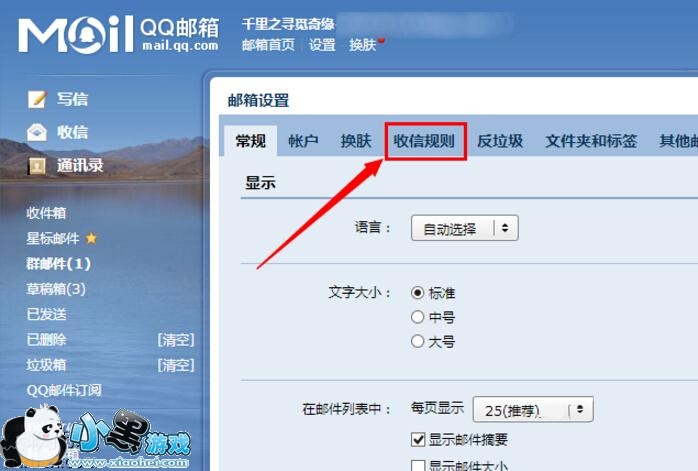Empty trash via 清空 next to 已删除
The image size is (698, 471).
(x=176, y=340)
